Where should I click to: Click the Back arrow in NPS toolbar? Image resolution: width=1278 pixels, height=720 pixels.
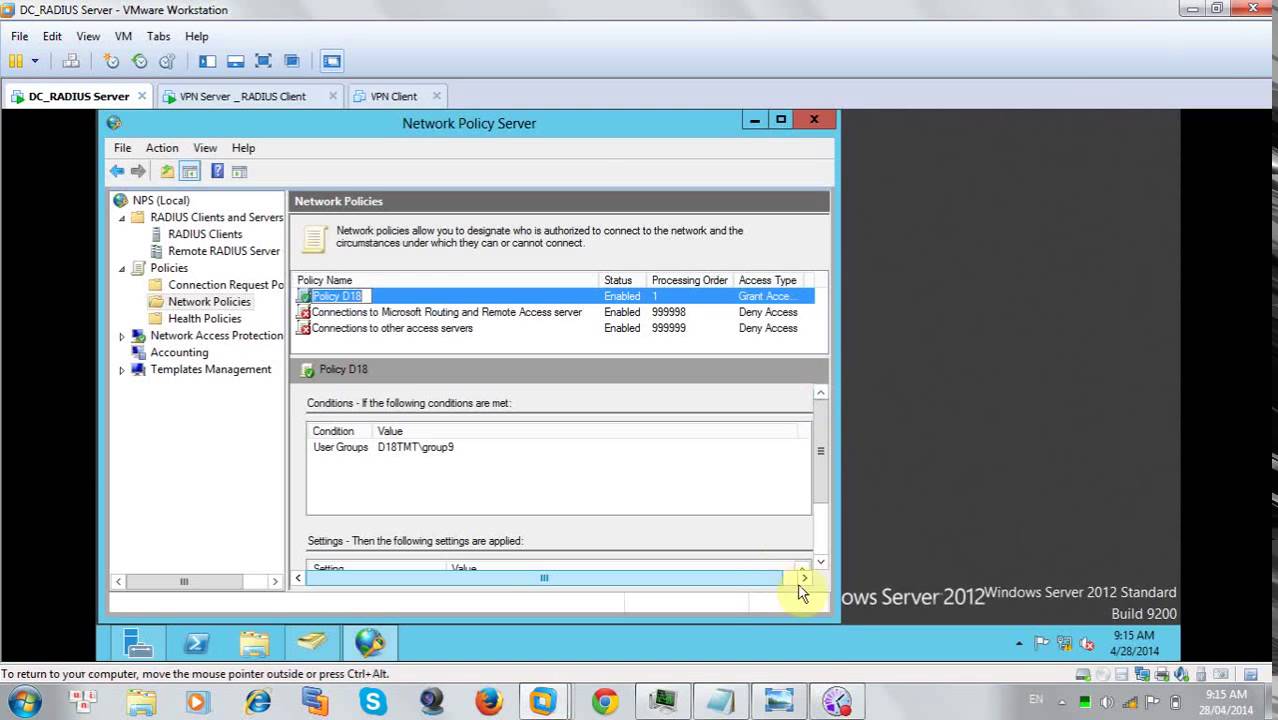click(117, 171)
